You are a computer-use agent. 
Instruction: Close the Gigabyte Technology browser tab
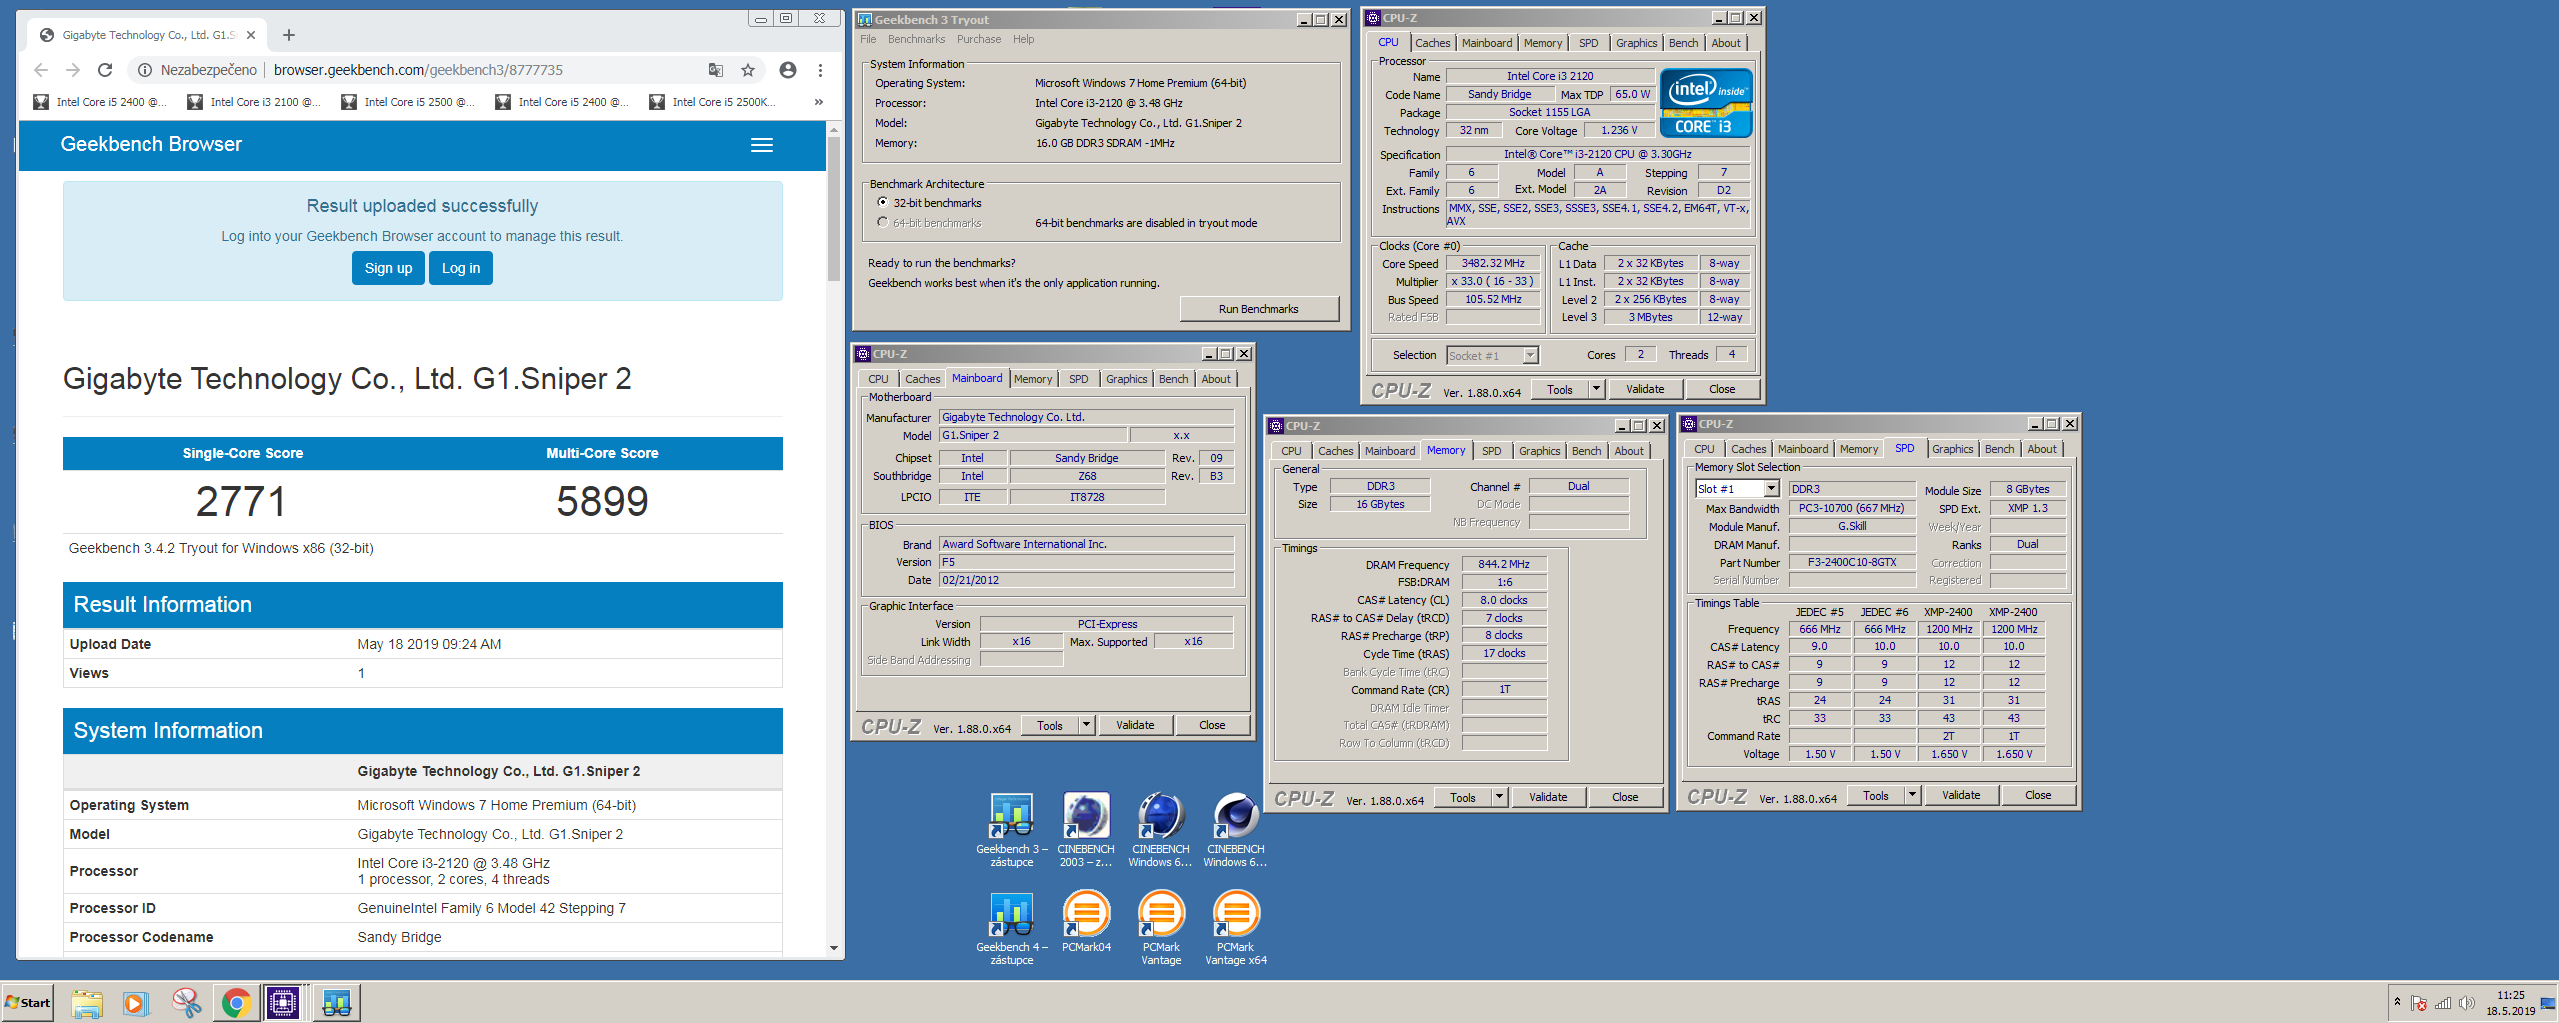[251, 35]
